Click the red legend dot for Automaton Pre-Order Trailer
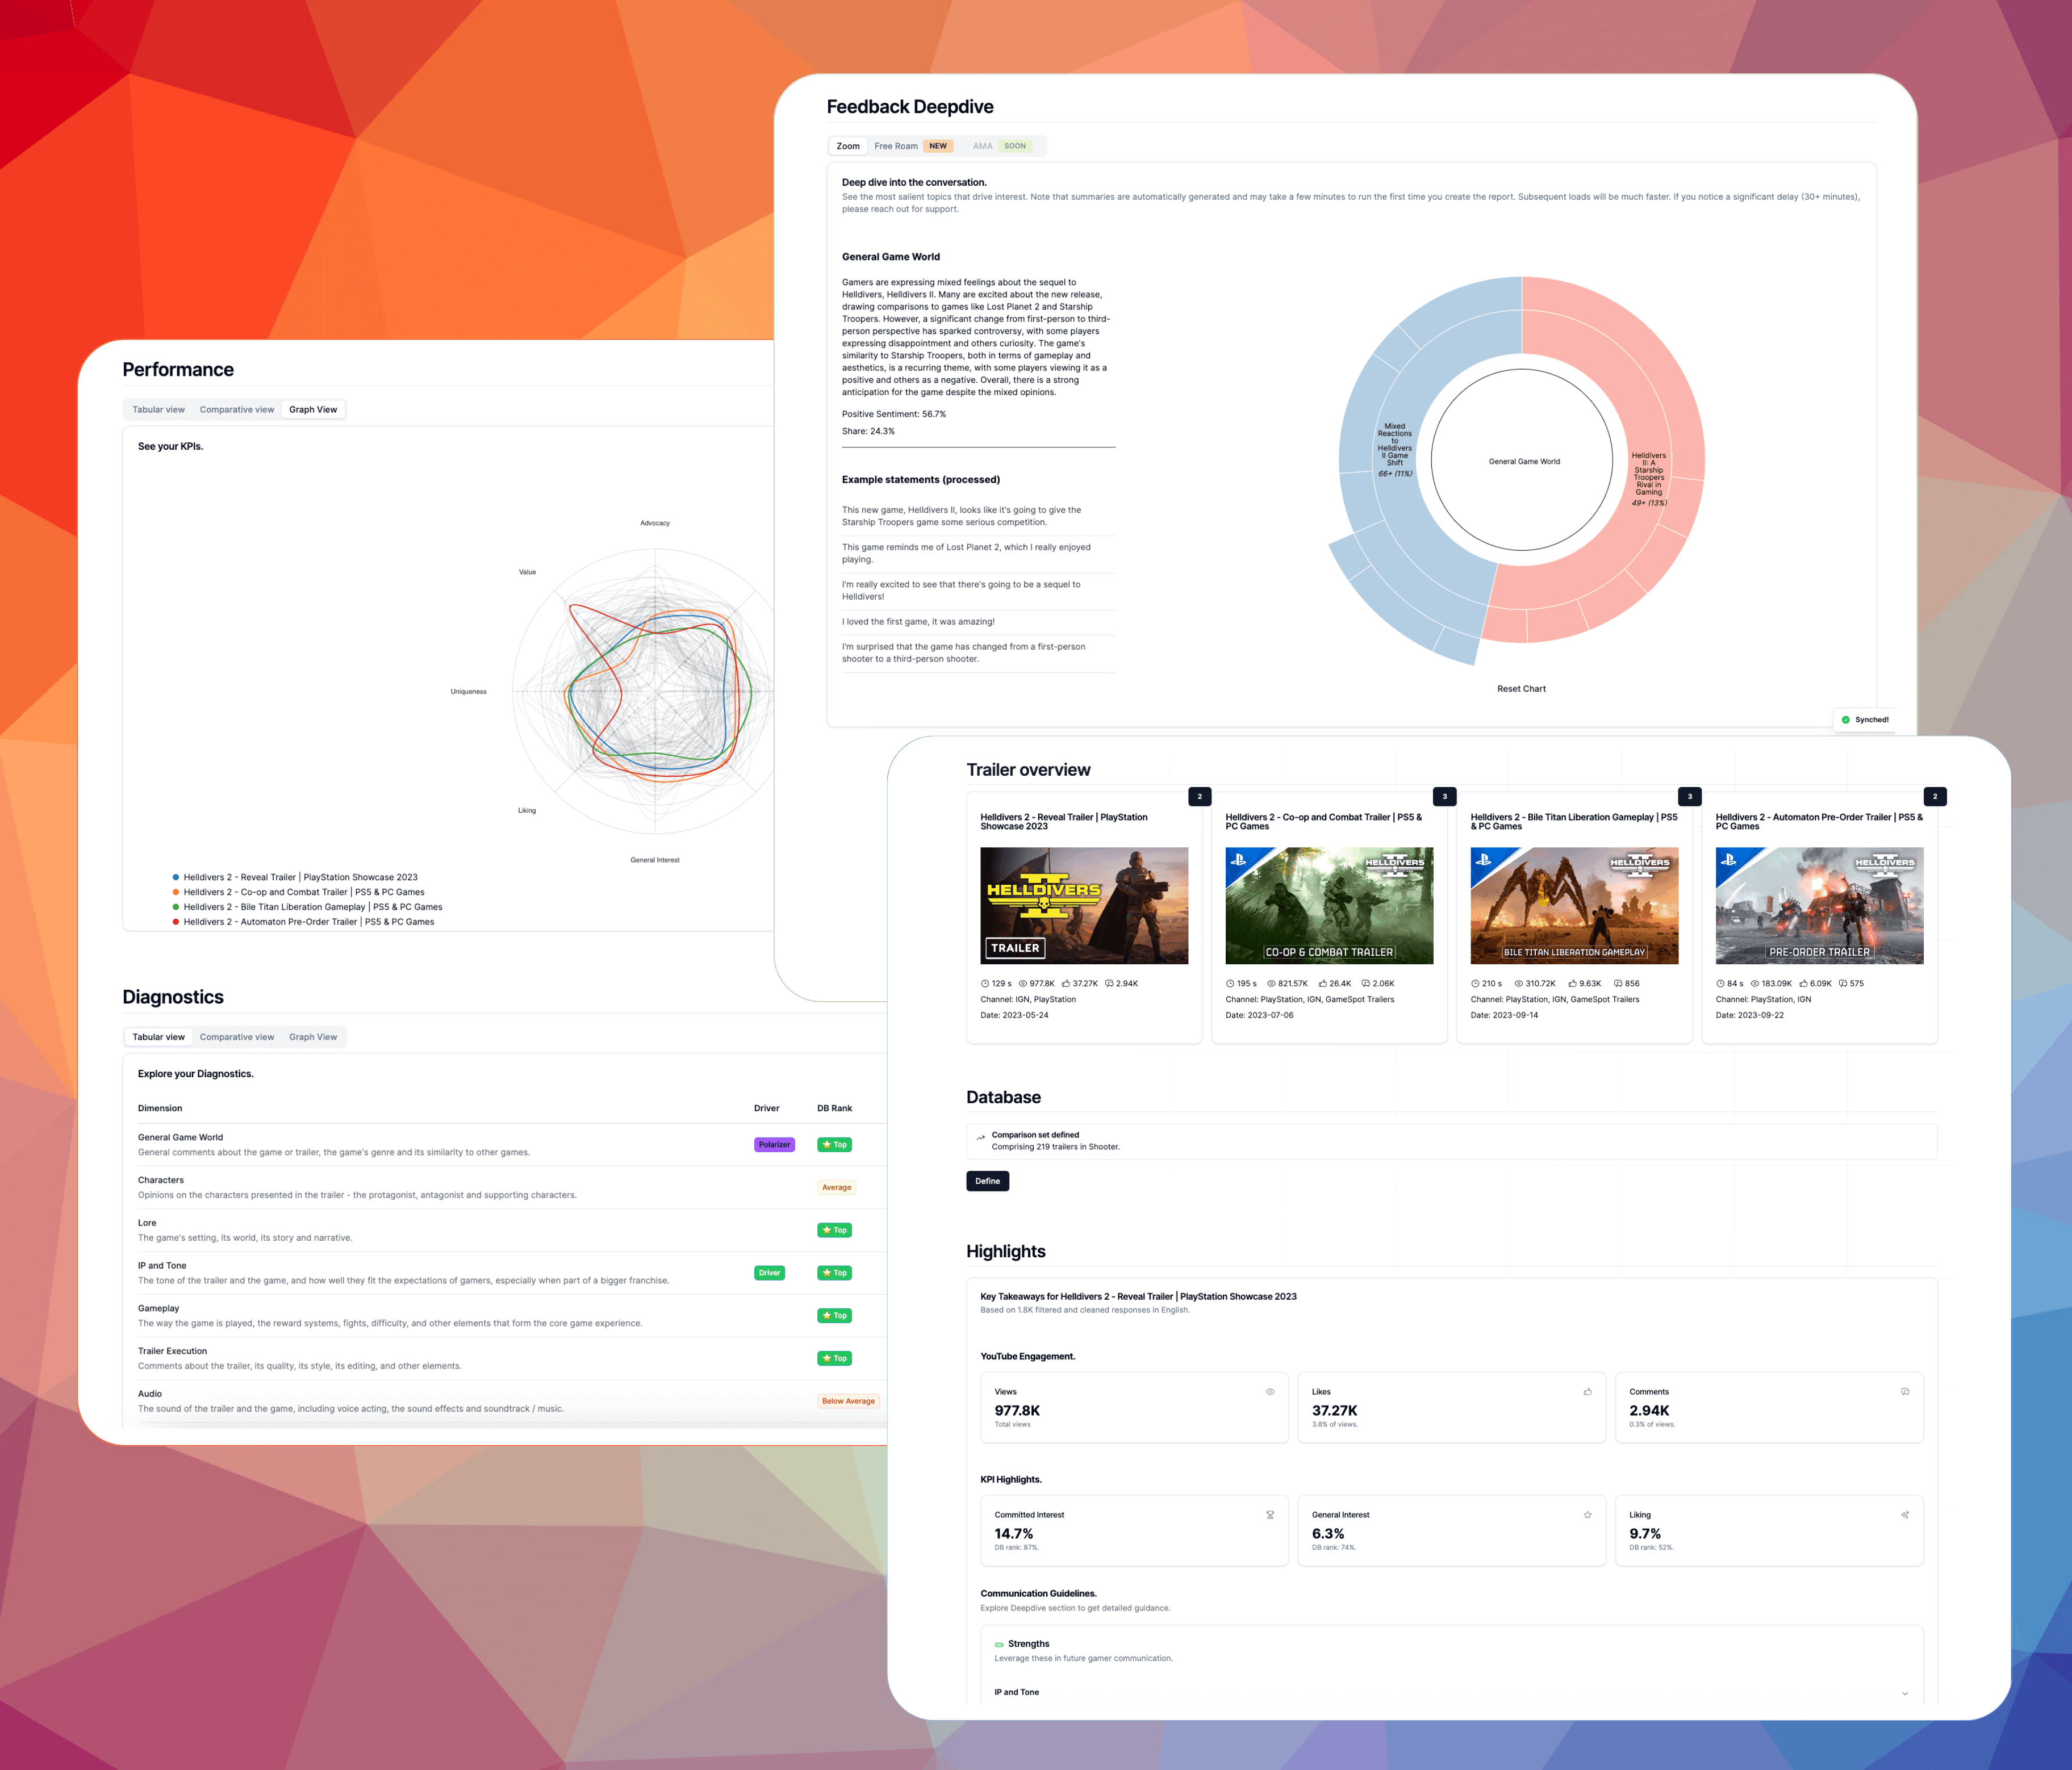Image resolution: width=2072 pixels, height=1770 pixels. tap(176, 922)
